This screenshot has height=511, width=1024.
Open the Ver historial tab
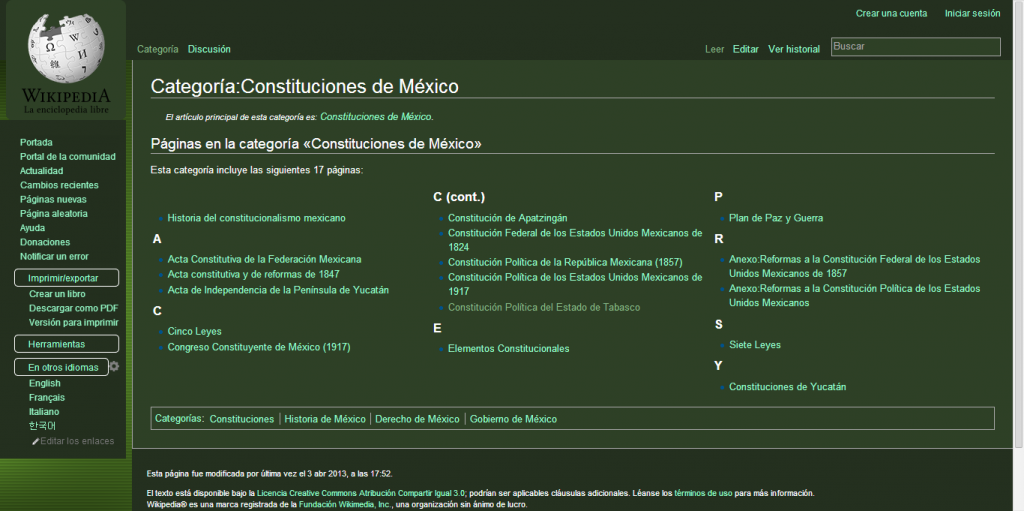click(794, 49)
